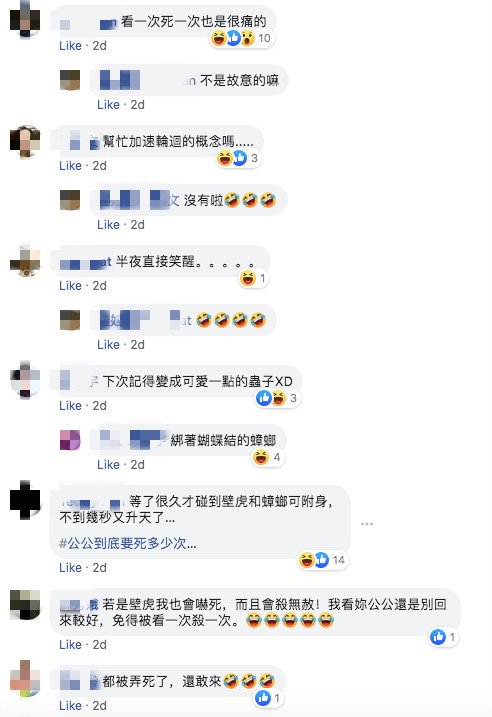Open black avatar beside 等了很久才碰到壁虎 comment

coord(25,499)
